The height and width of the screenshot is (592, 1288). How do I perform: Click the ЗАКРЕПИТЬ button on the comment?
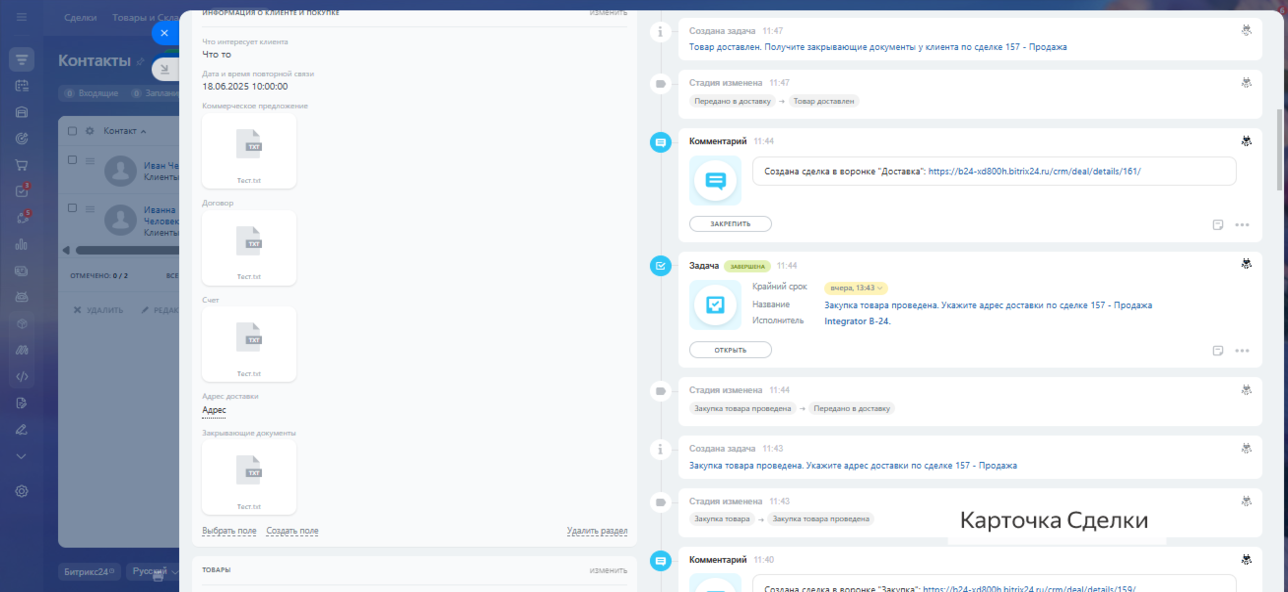730,224
